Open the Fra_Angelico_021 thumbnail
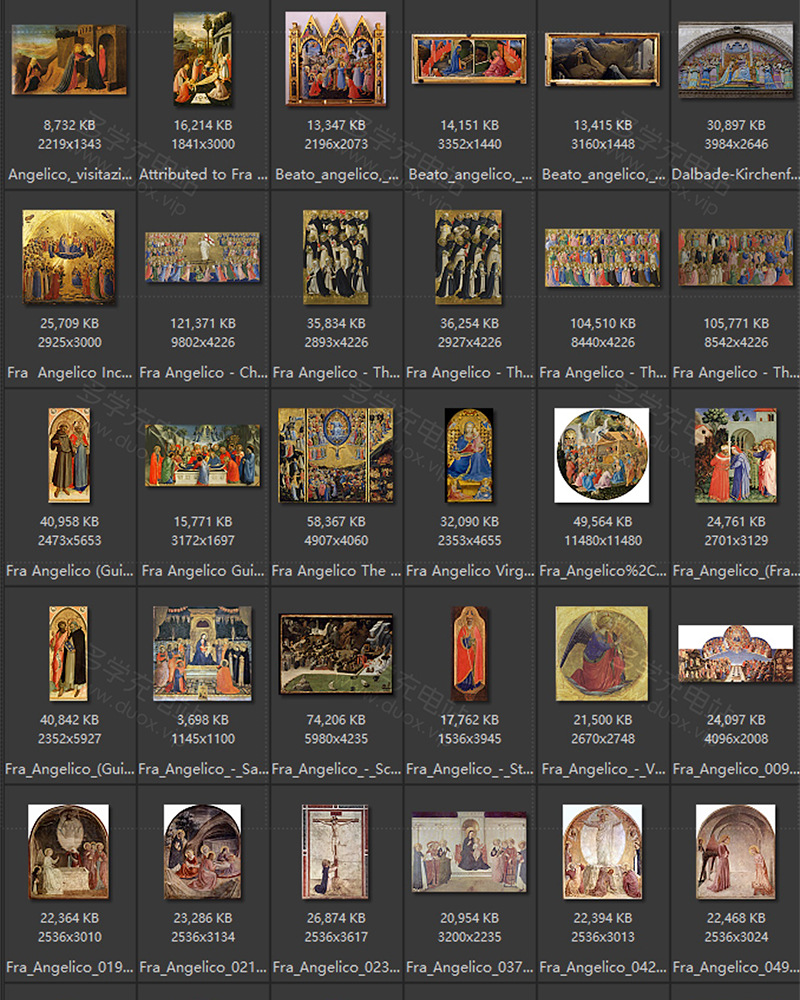The image size is (800, 1000). click(202, 851)
